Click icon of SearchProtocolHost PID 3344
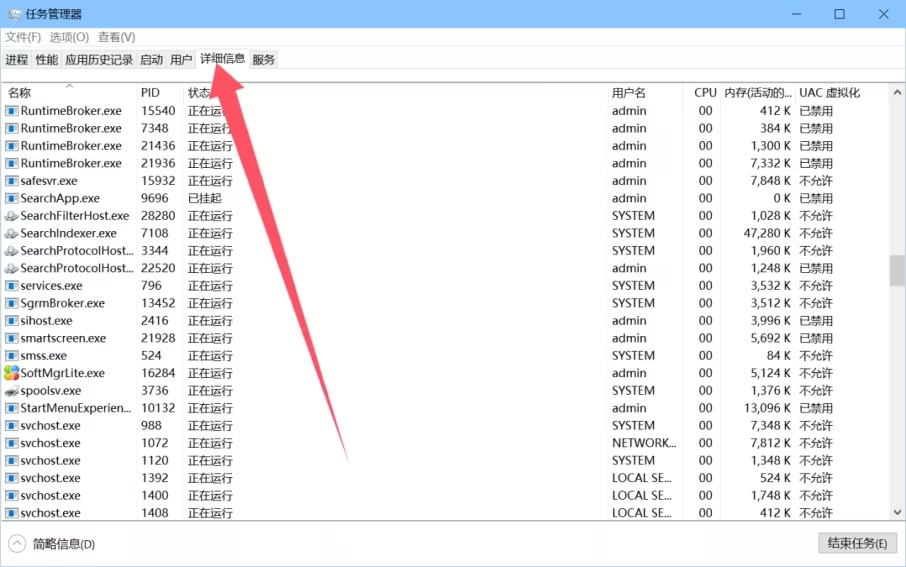 point(11,251)
